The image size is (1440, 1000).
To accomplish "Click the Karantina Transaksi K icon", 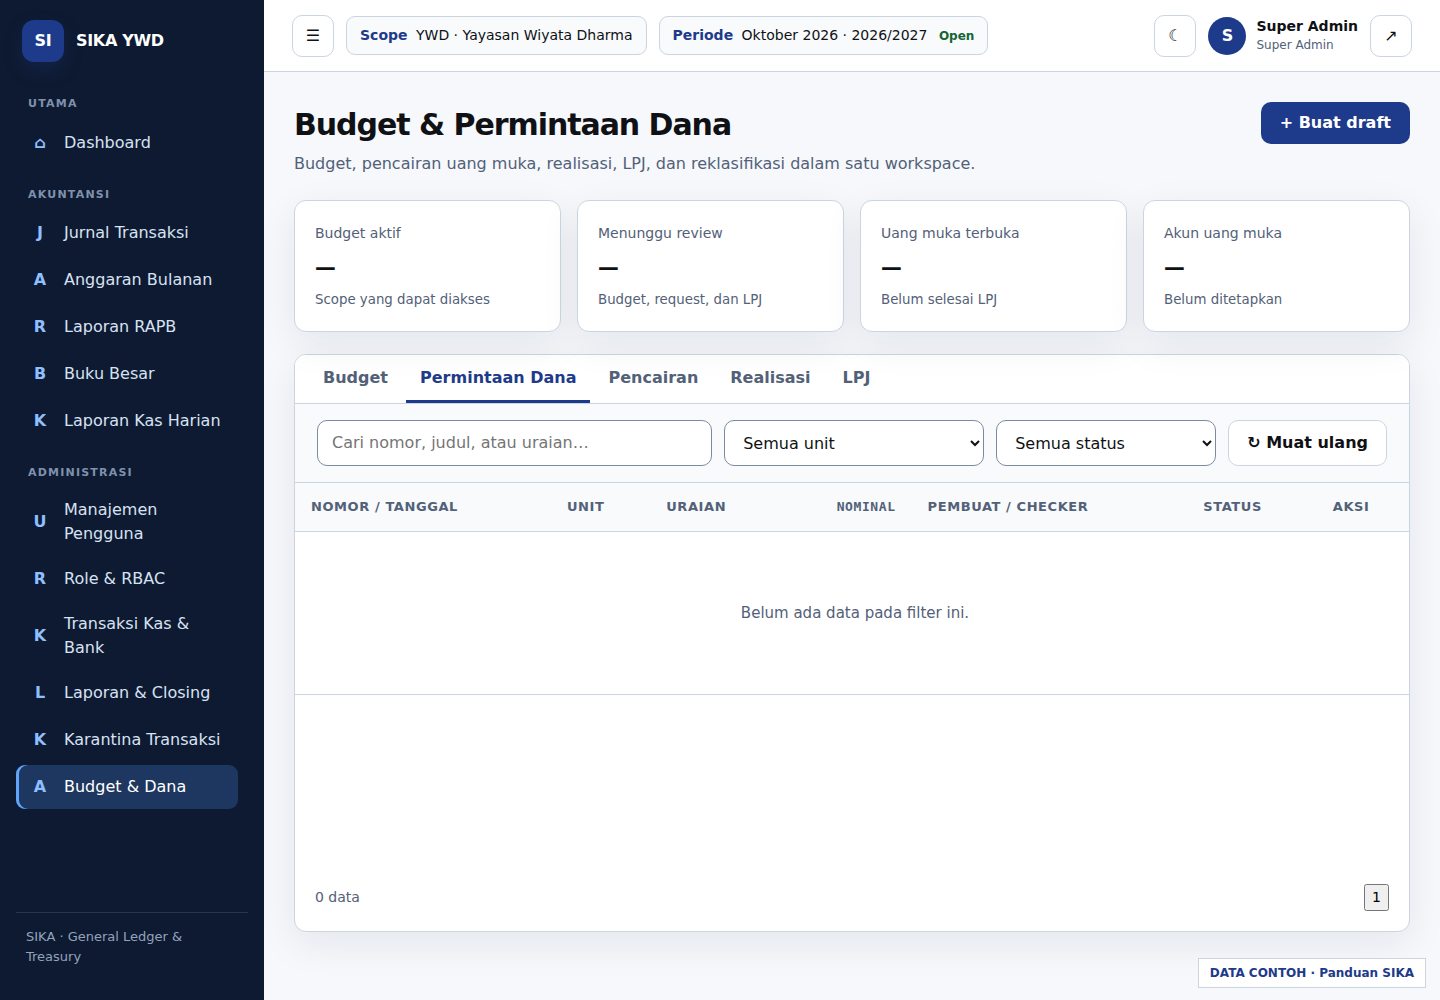I will (40, 740).
